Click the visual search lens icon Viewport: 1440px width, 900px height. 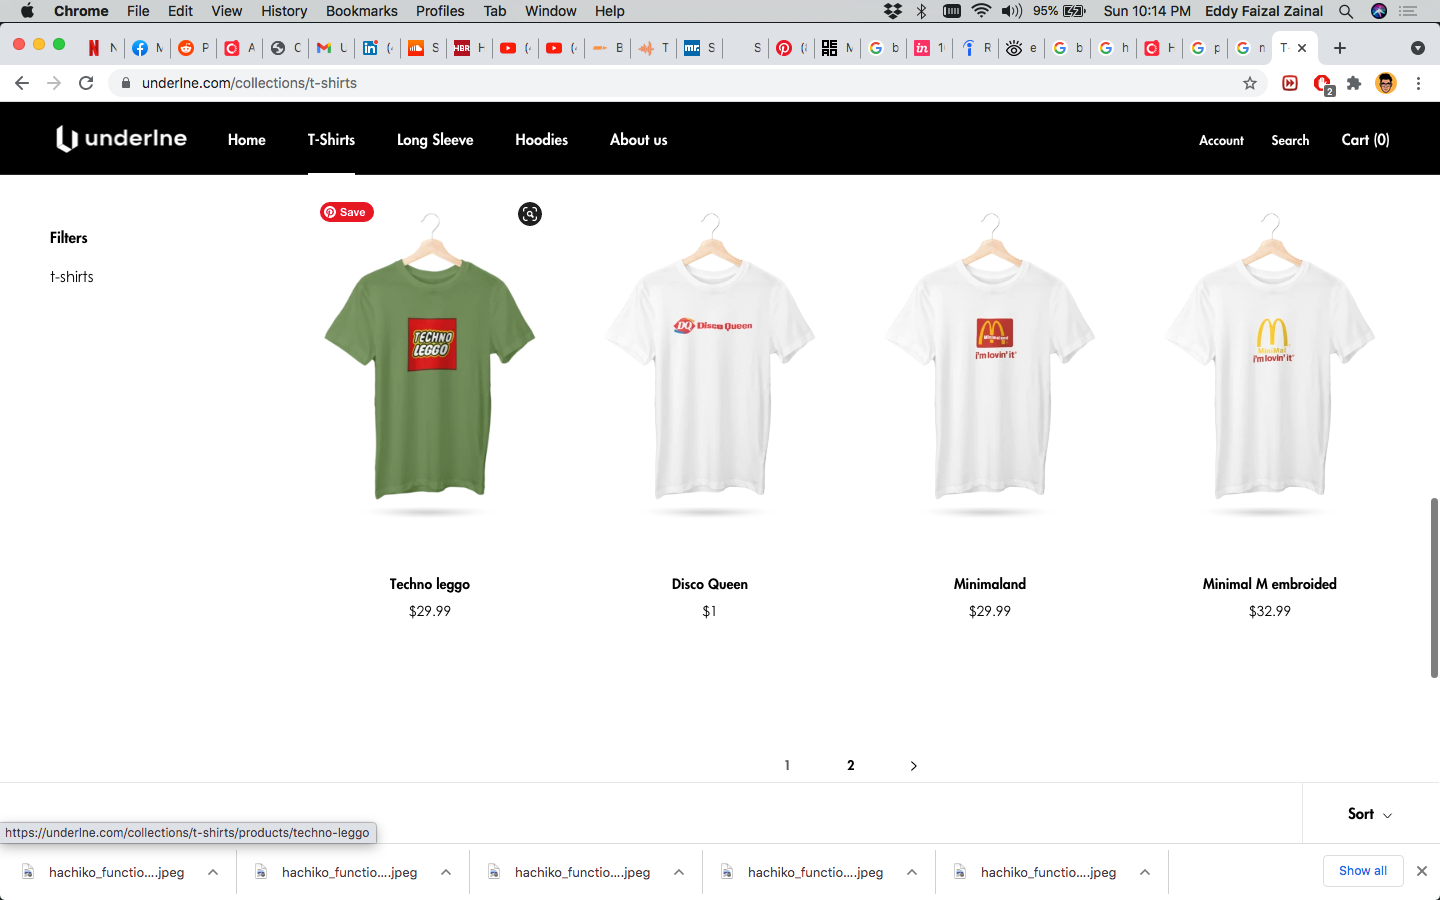(530, 214)
